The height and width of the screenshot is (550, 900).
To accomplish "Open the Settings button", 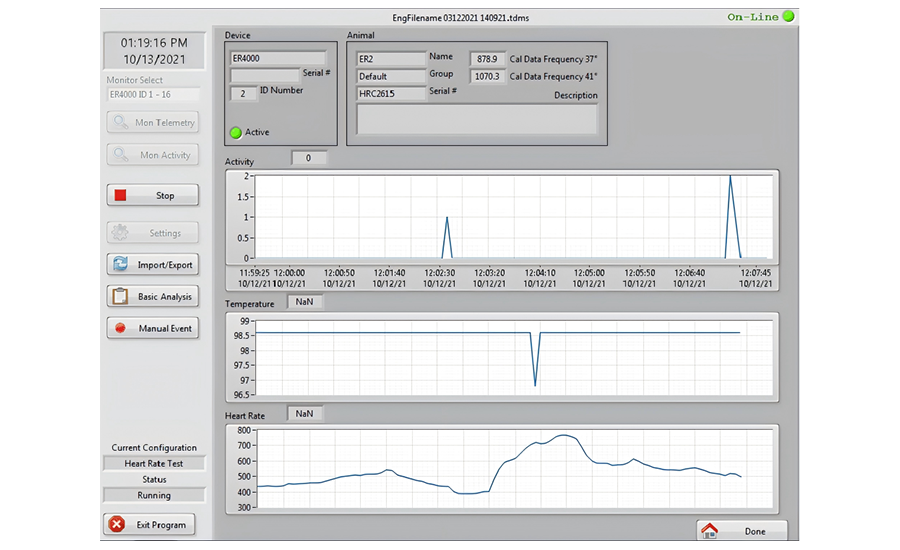I will [x=153, y=233].
